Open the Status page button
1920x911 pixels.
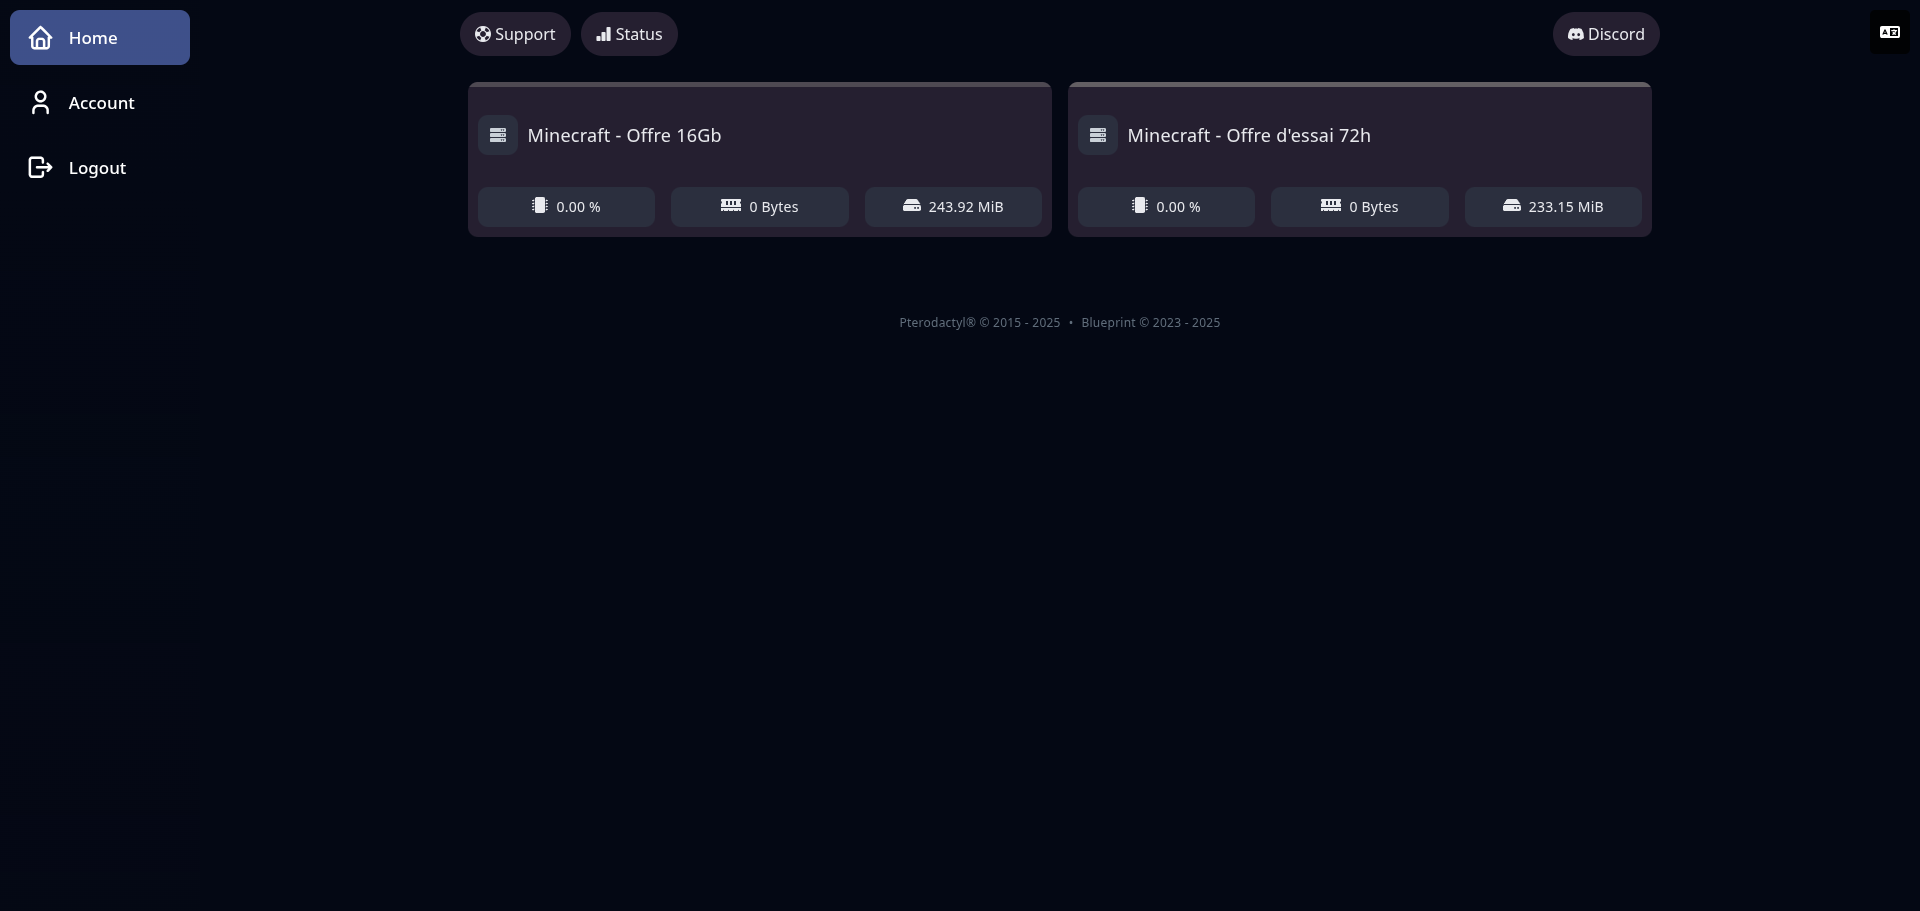coord(629,34)
